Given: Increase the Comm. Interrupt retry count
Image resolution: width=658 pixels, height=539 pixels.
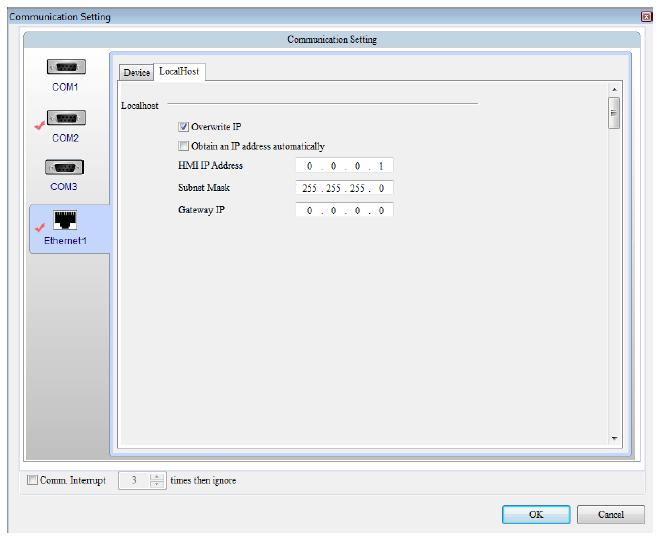Looking at the screenshot, I should [x=157, y=476].
